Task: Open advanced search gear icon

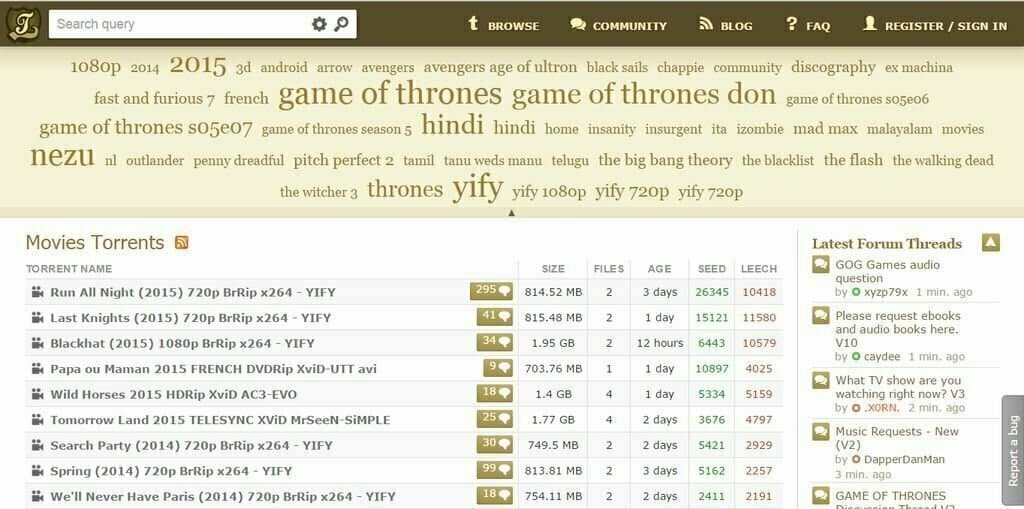Action: tap(319, 24)
